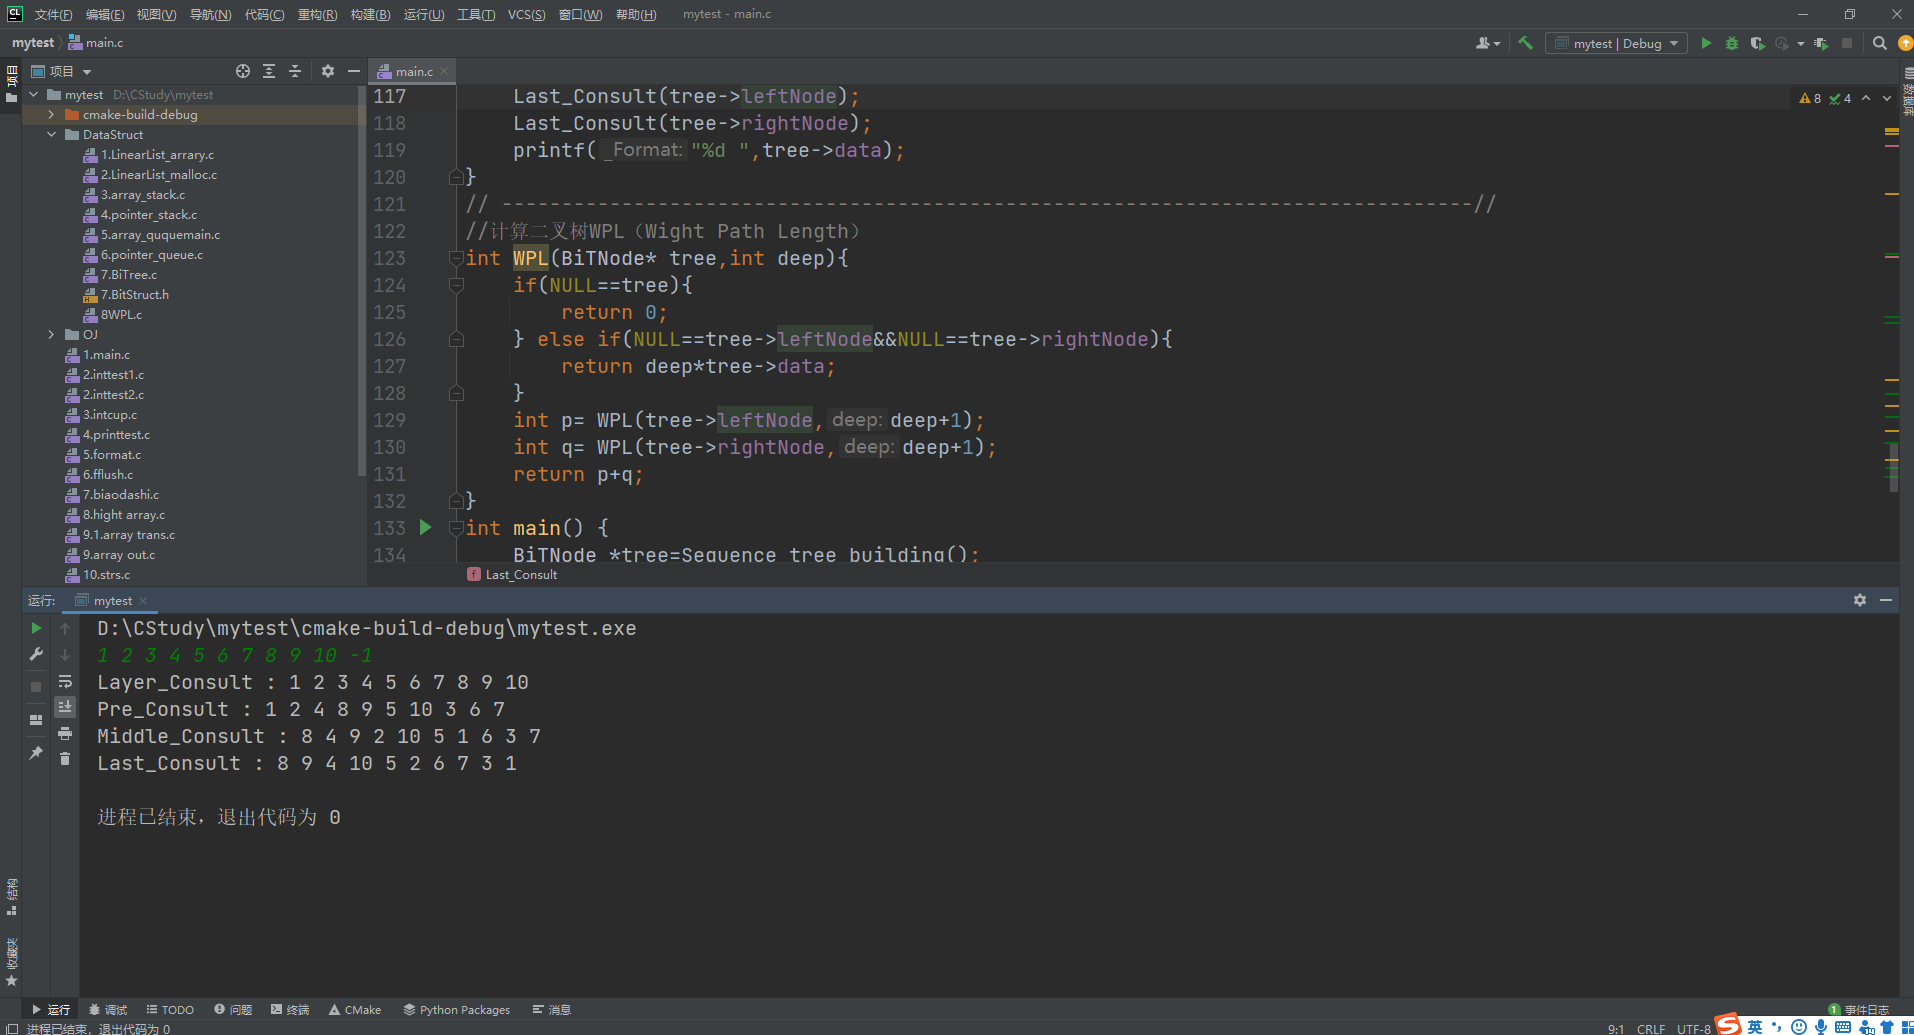Open the 事件日志 event log
The image size is (1914, 1035).
coord(1859,1009)
